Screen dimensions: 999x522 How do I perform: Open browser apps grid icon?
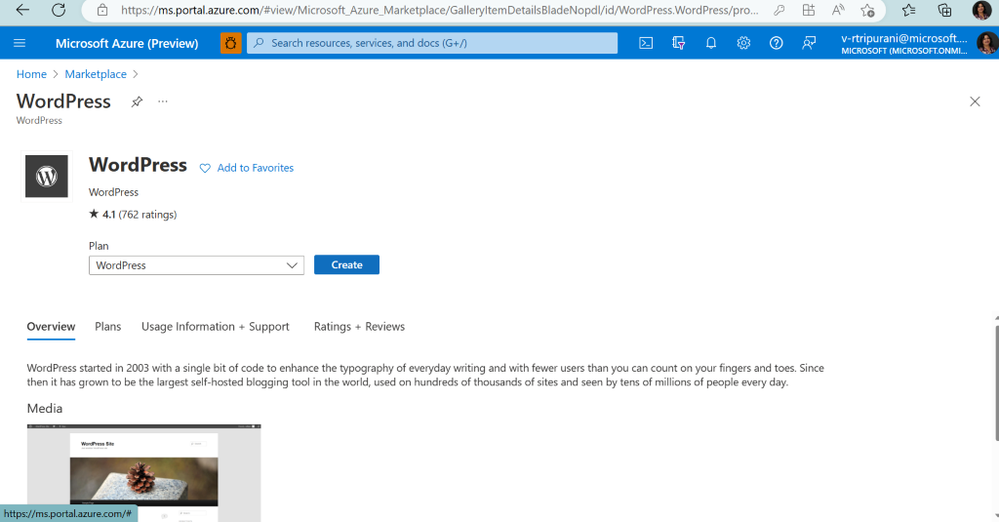(x=809, y=10)
